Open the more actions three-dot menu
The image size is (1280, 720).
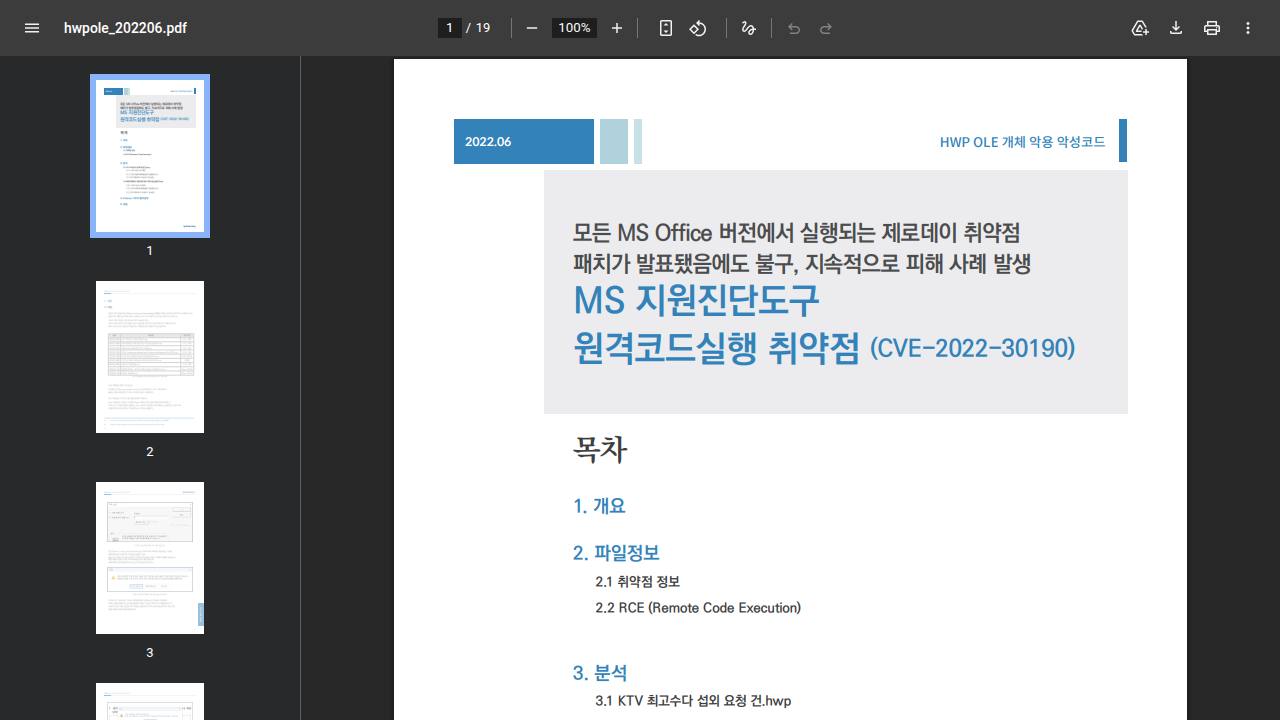click(x=1248, y=28)
